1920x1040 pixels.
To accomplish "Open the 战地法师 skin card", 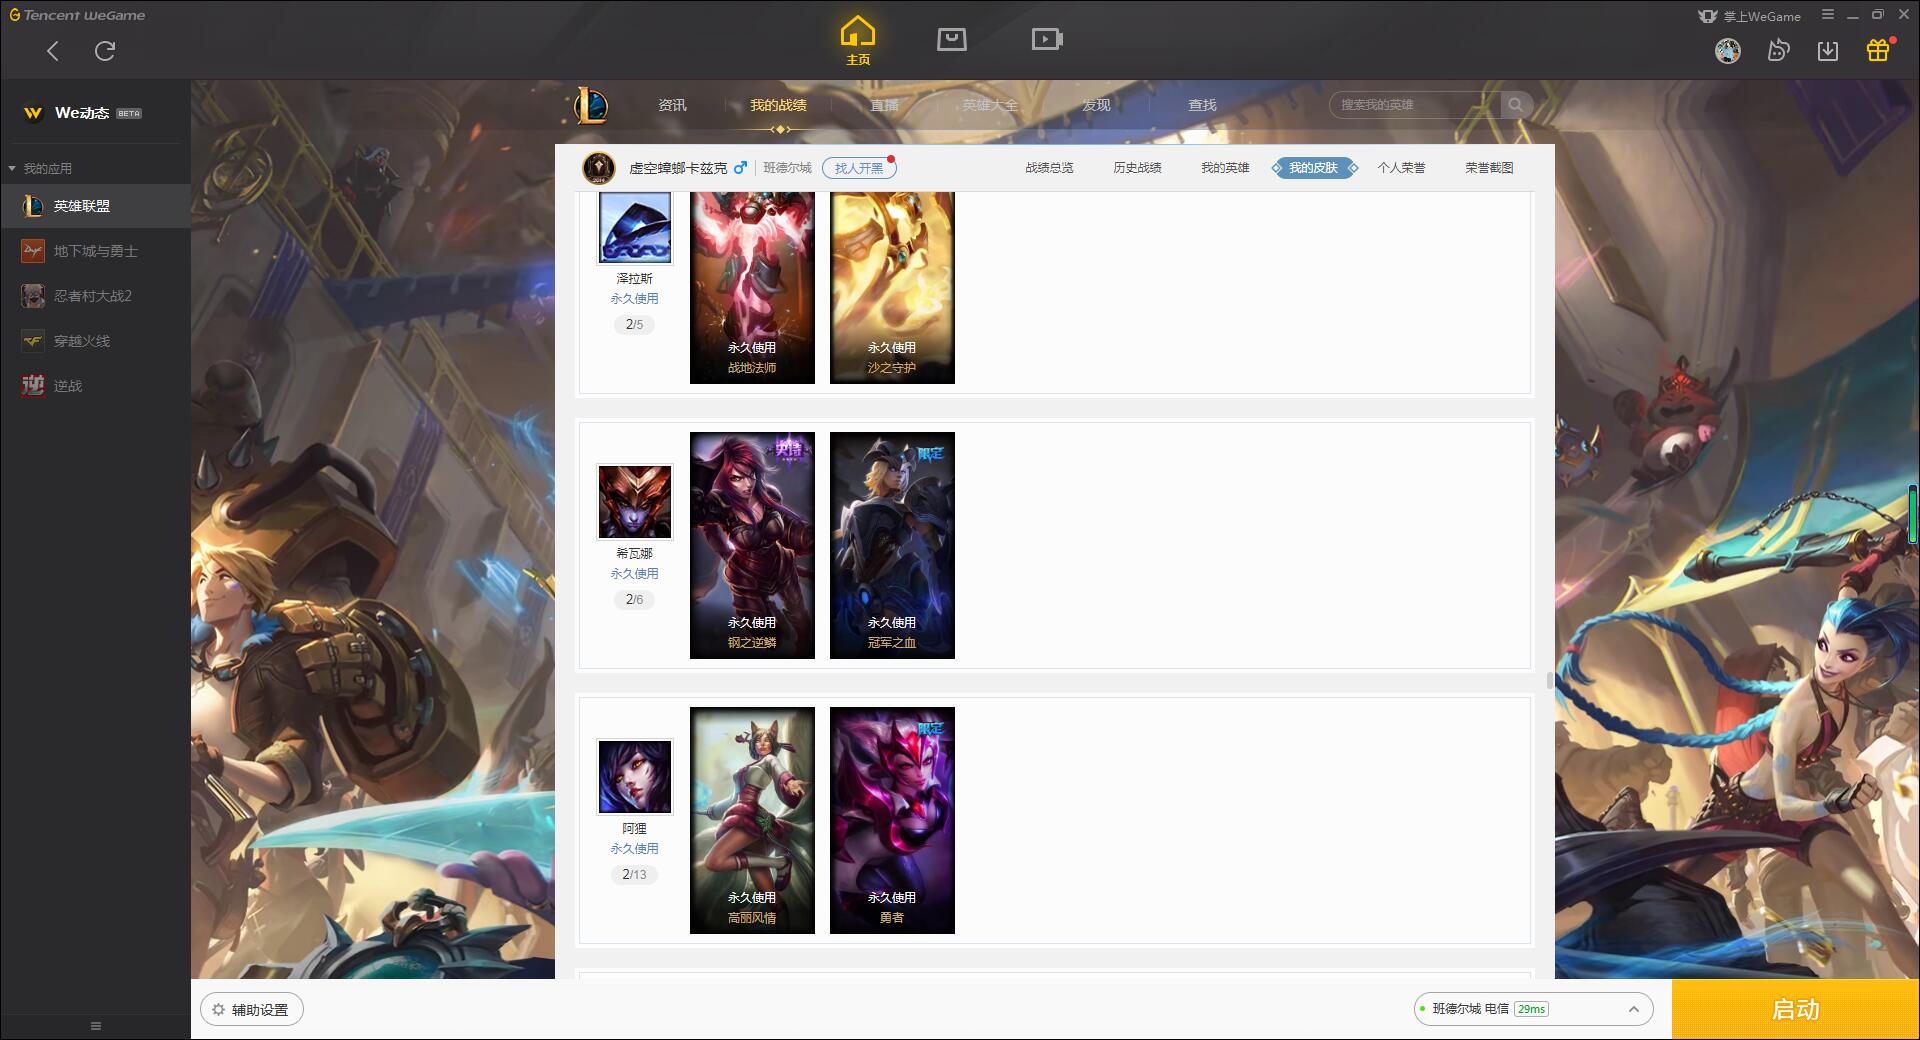I will [x=752, y=288].
